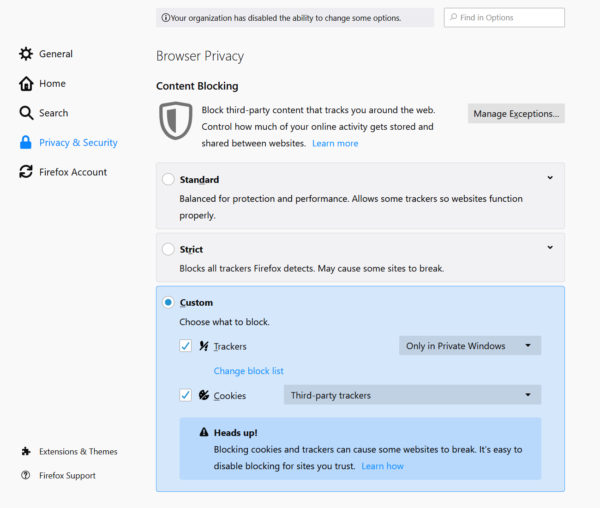Open the Change block list link

tap(249, 371)
